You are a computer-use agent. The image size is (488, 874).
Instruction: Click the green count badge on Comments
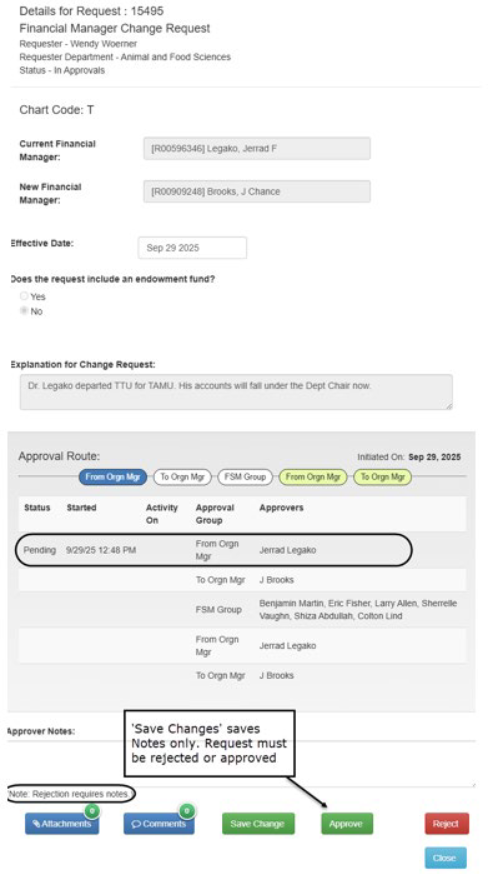187,812
